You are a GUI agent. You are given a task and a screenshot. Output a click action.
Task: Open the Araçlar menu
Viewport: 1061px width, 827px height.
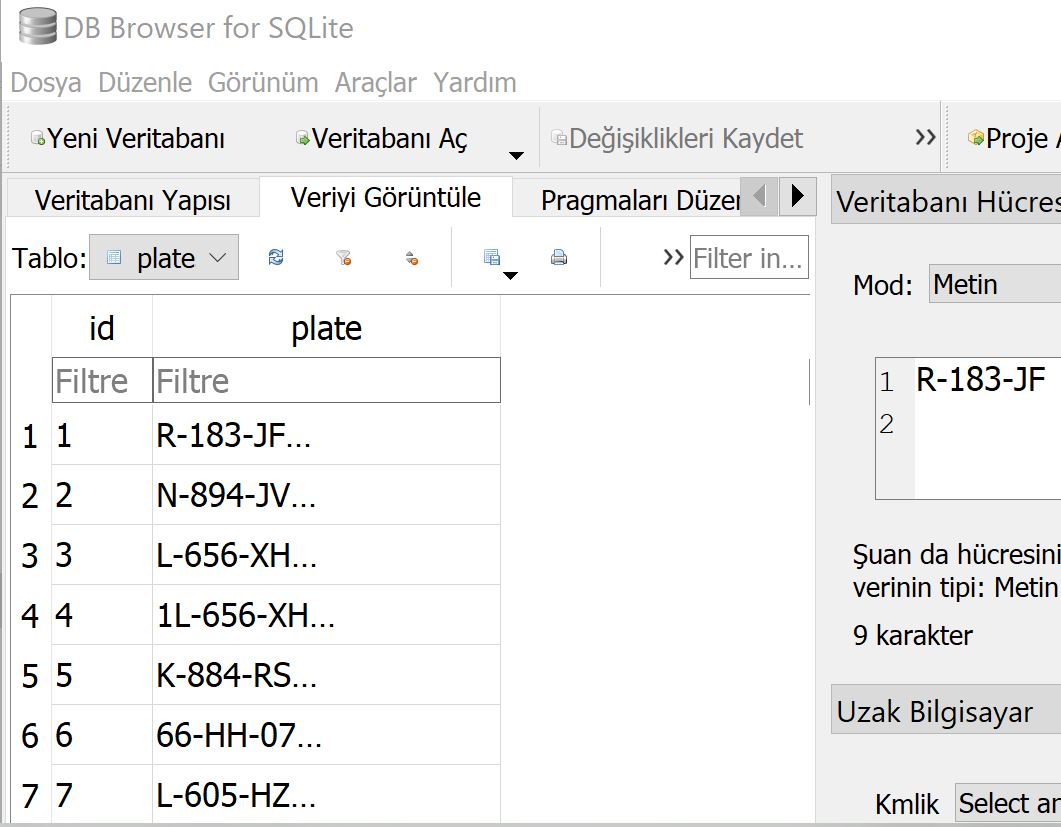click(x=375, y=82)
